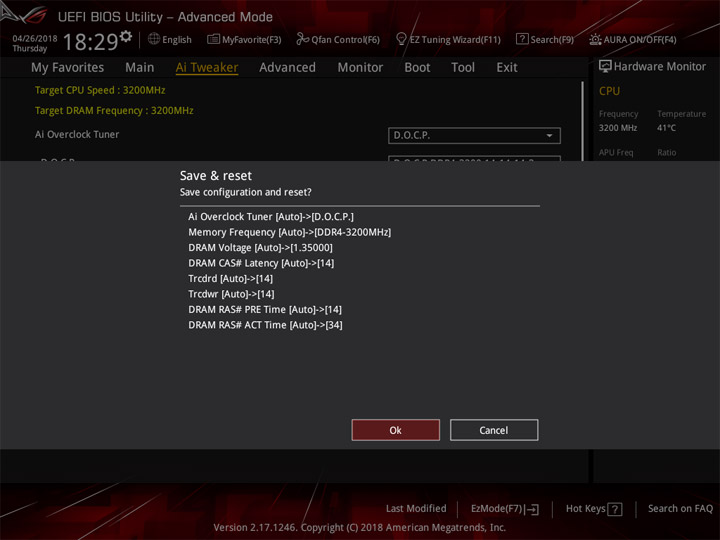Go to the Boot tab
Screen dimensions: 720x540
pos(417,68)
